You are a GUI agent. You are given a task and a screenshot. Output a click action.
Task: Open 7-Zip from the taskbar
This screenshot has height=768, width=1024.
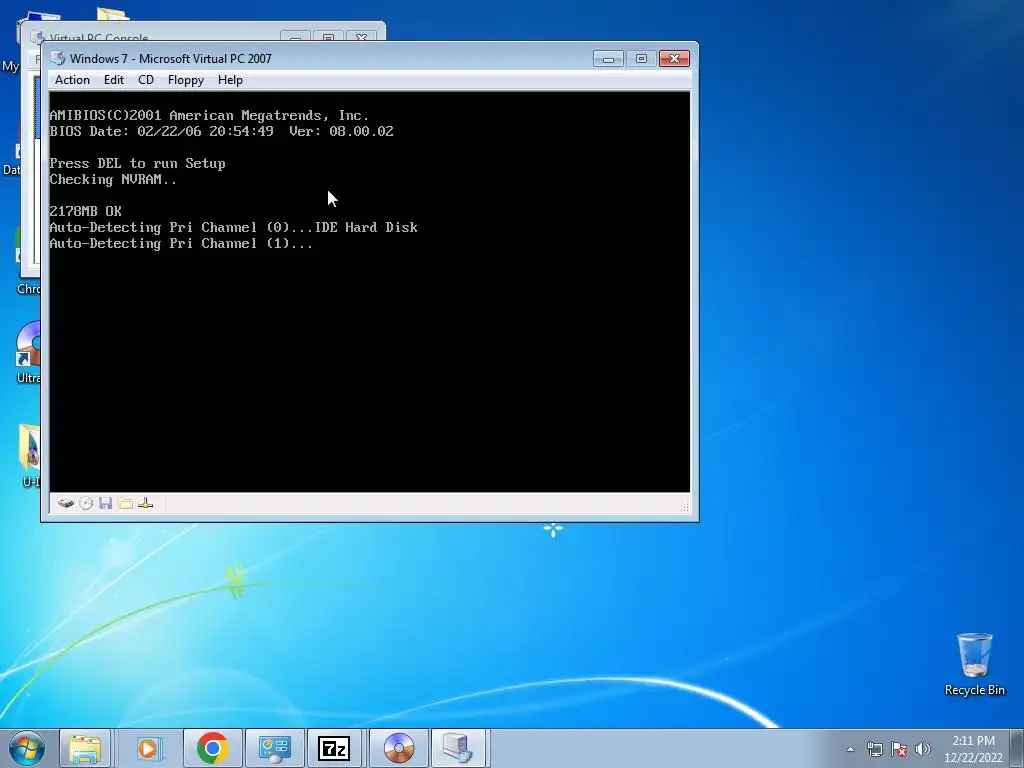pyautogui.click(x=334, y=748)
